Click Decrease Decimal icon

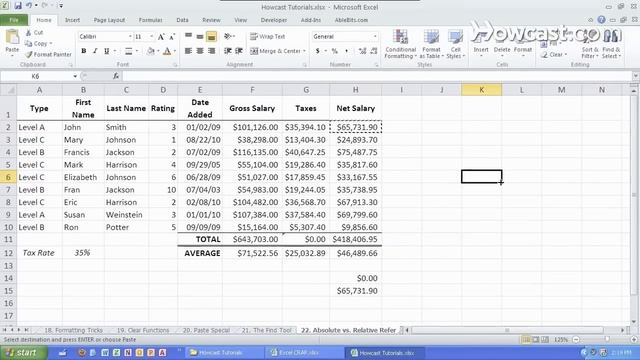tap(373, 51)
